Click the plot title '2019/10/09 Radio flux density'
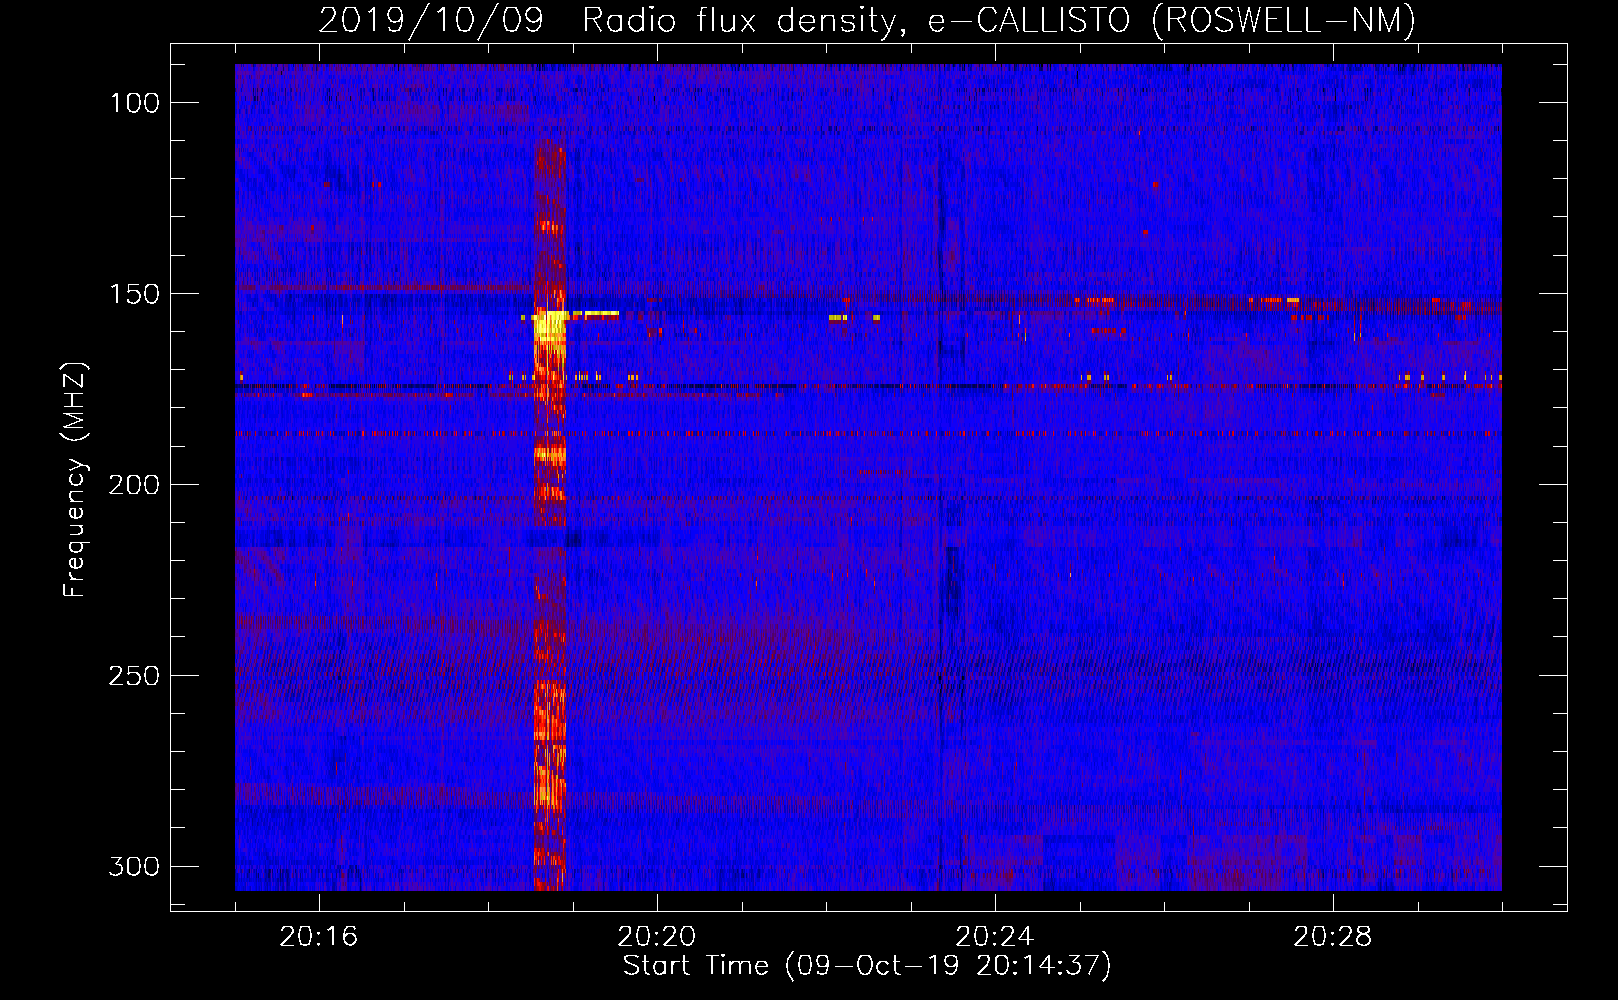Screen dimensions: 1618x1000 coord(612,21)
